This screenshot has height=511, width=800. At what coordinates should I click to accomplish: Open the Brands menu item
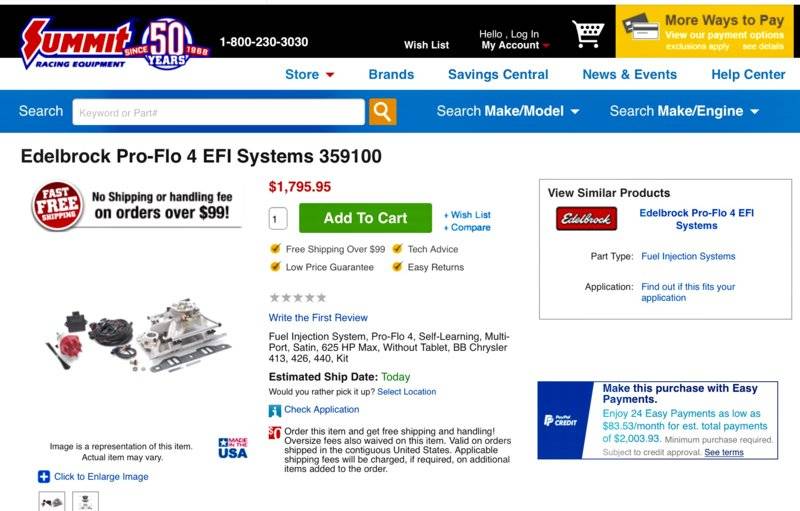pos(391,74)
